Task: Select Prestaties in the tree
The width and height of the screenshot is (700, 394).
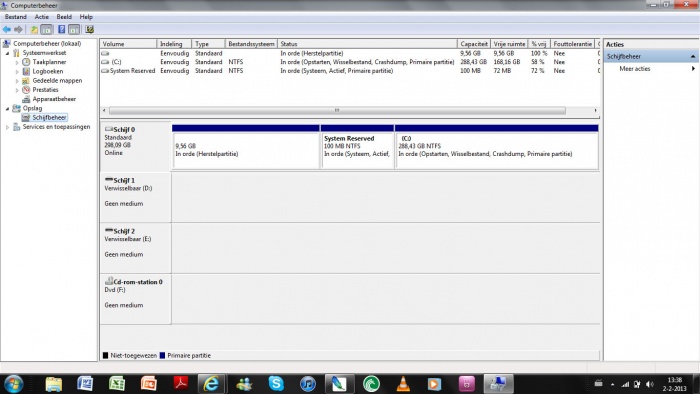Action: (x=45, y=90)
